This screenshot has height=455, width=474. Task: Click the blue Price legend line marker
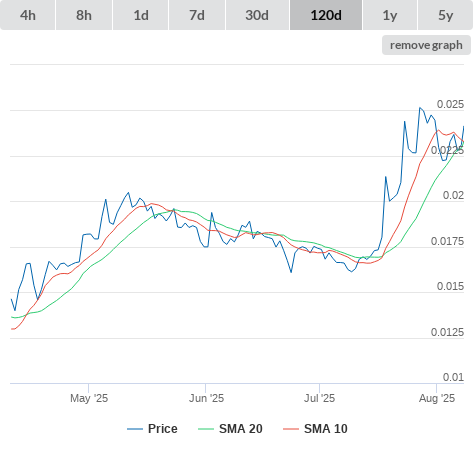point(135,429)
